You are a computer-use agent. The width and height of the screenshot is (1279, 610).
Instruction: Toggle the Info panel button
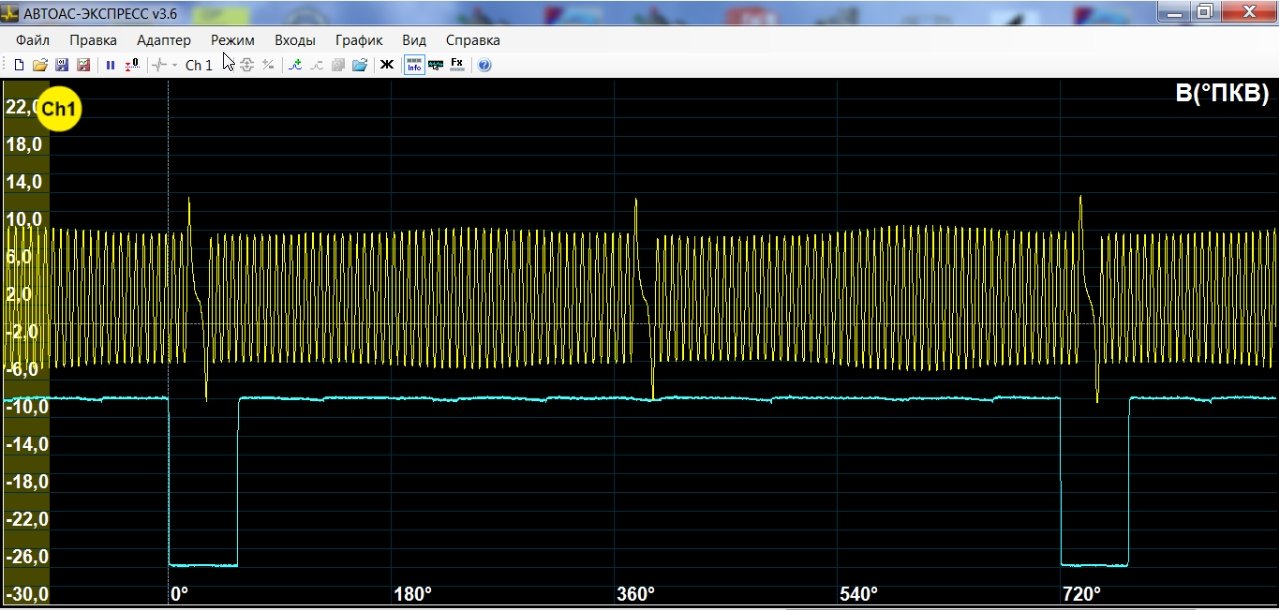pyautogui.click(x=413, y=65)
